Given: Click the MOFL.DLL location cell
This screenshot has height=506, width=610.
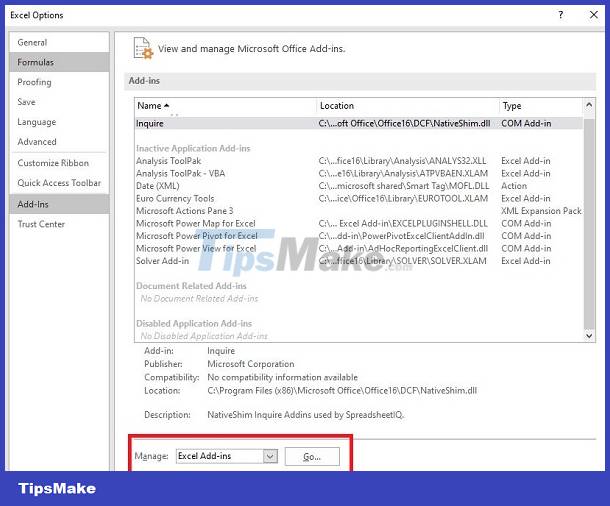Looking at the screenshot, I should (x=404, y=186).
